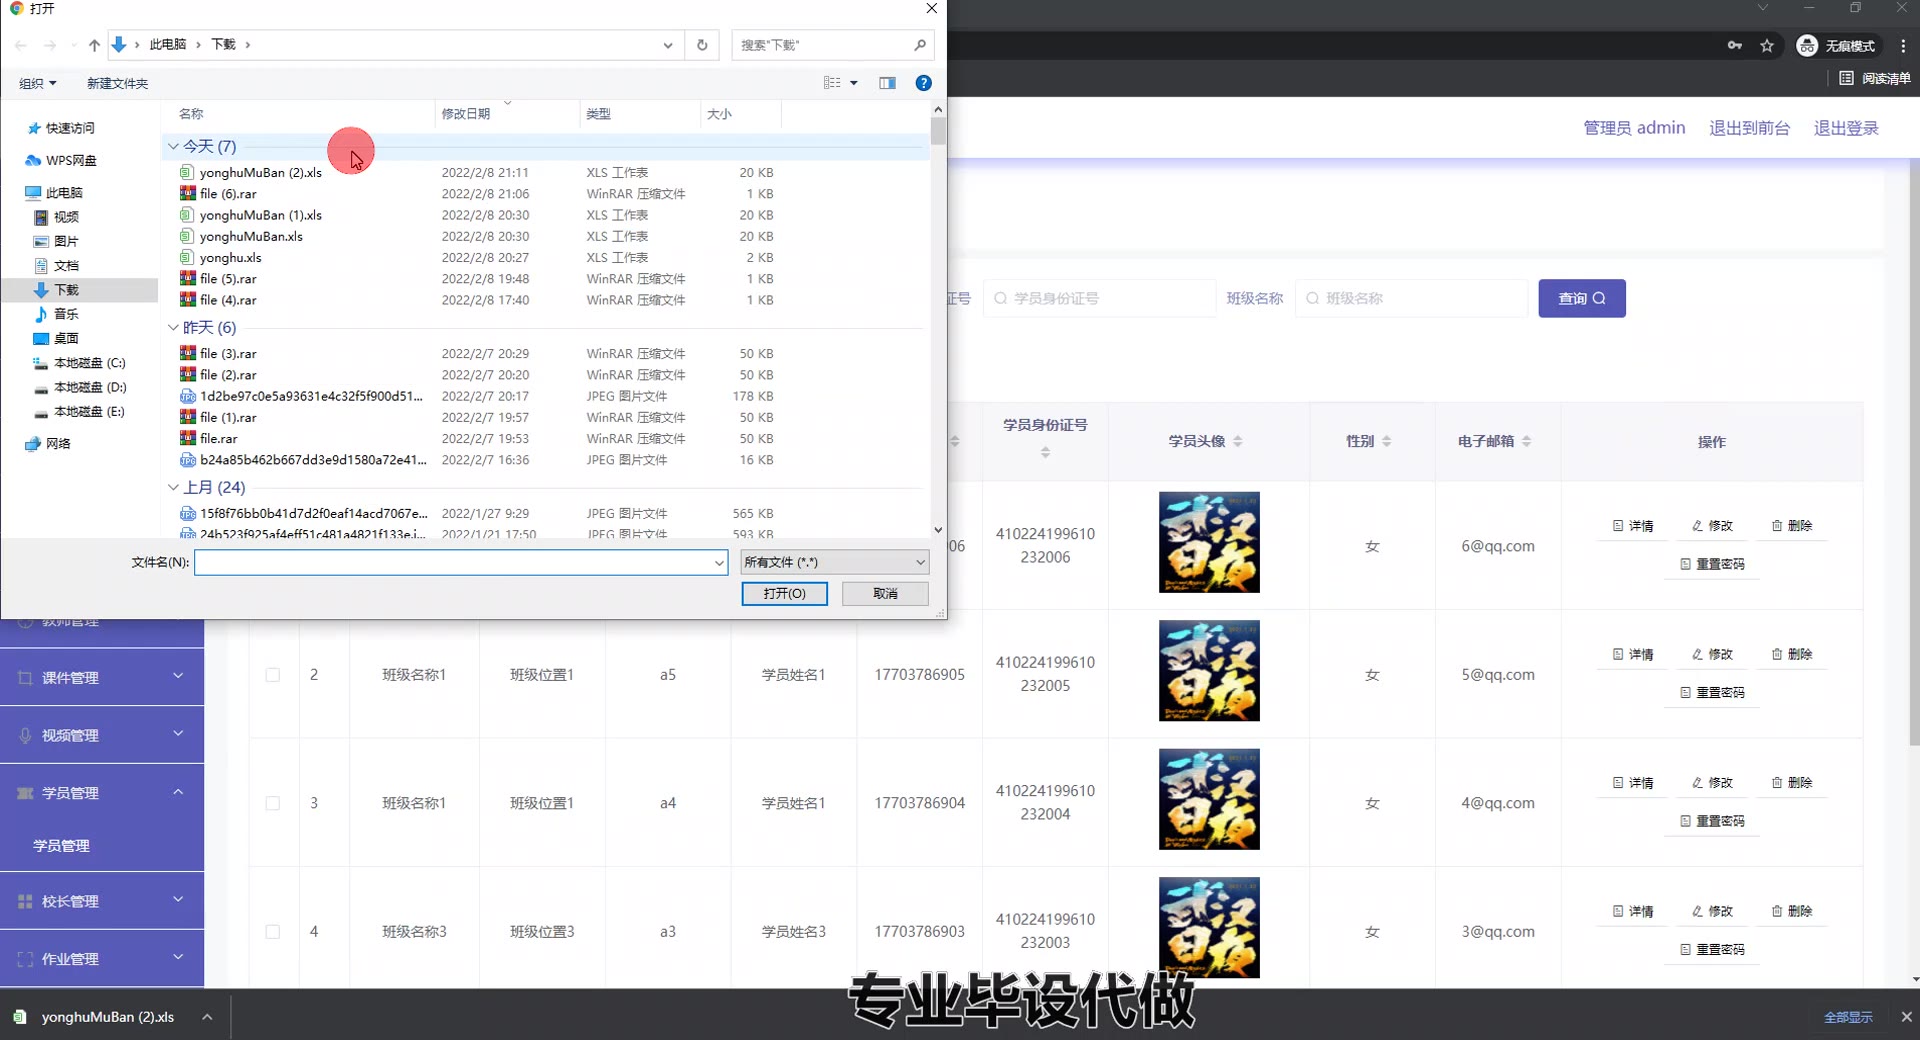Check the checkbox for row 4

(x=272, y=932)
